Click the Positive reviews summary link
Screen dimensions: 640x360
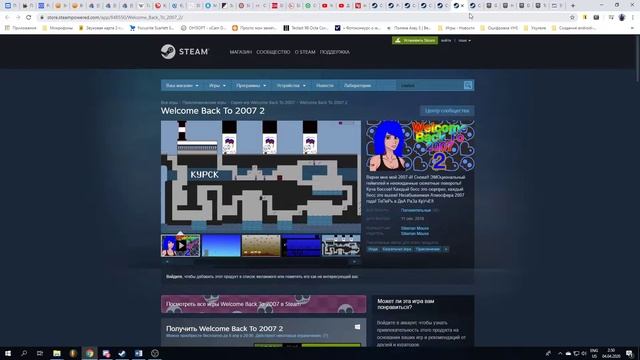click(416, 210)
